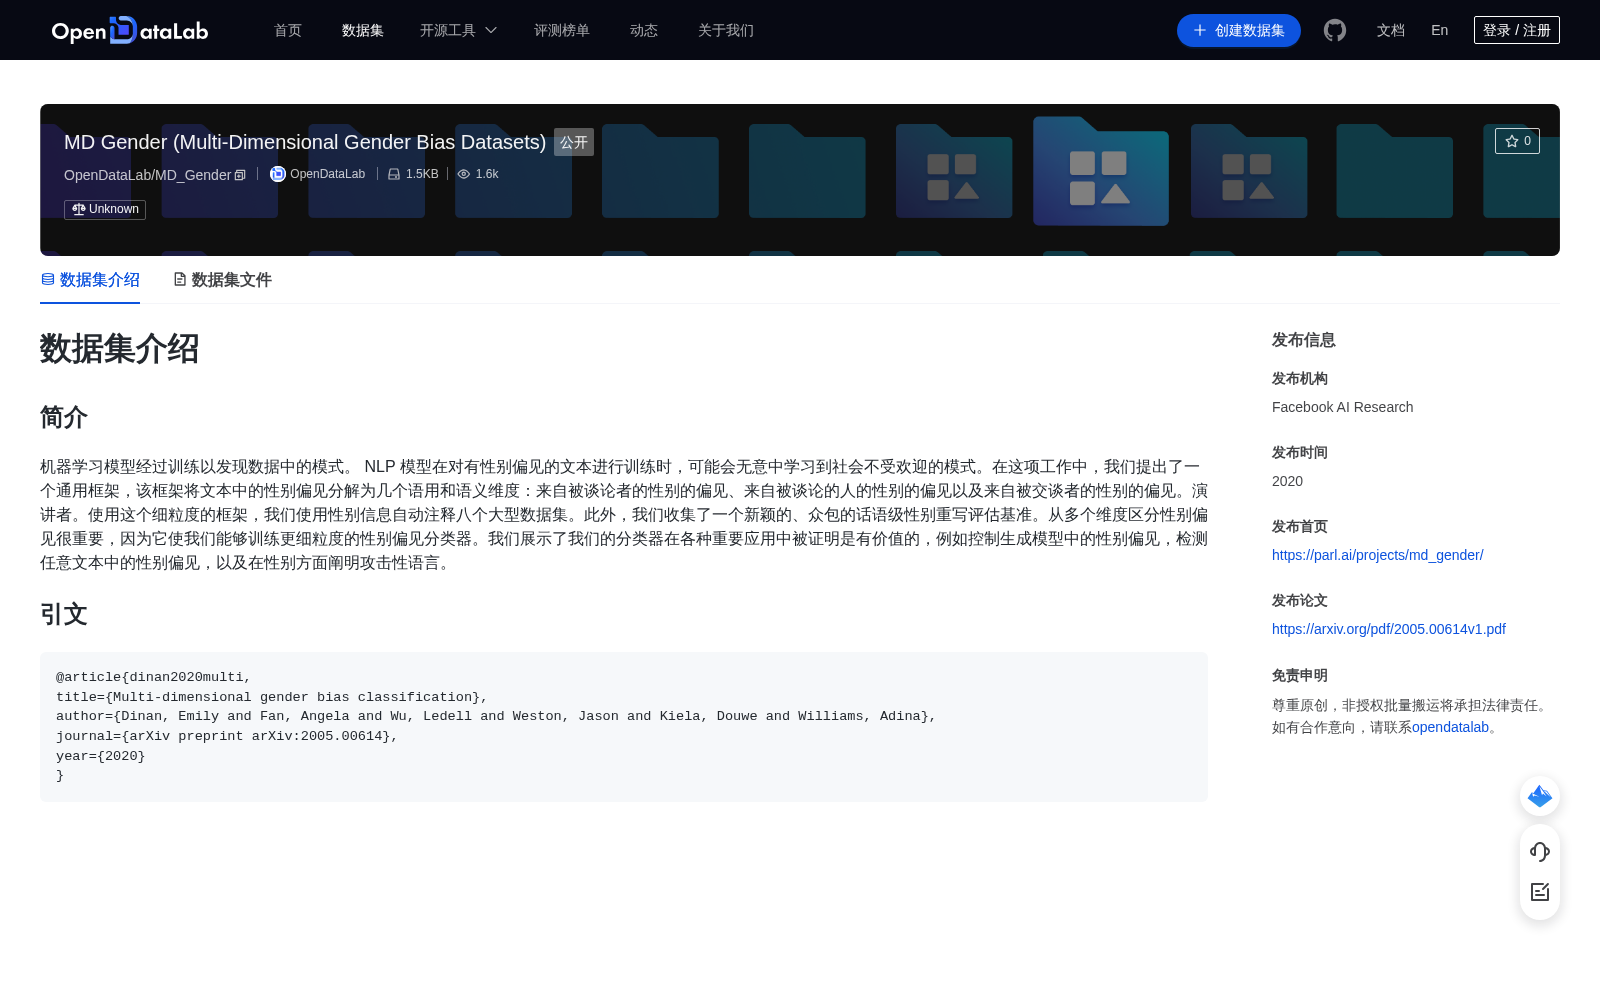This screenshot has height=1000, width=1600.
Task: Click the Unknown license tag
Action: coord(105,209)
